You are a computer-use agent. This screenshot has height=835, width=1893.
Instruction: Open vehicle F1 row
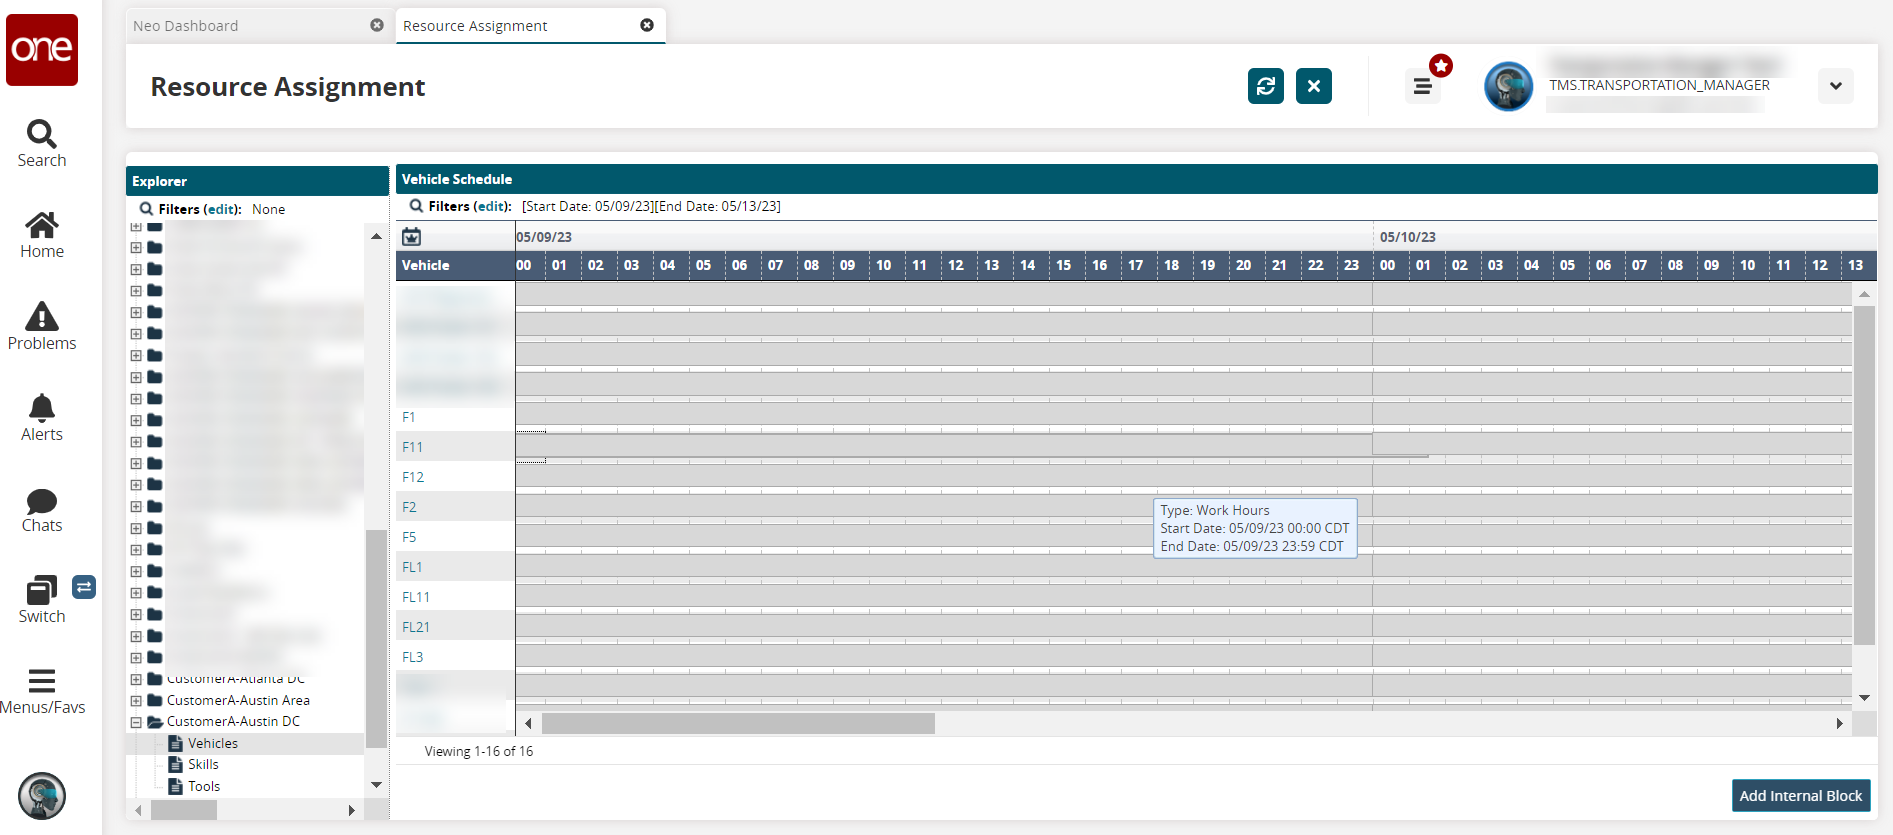click(409, 417)
